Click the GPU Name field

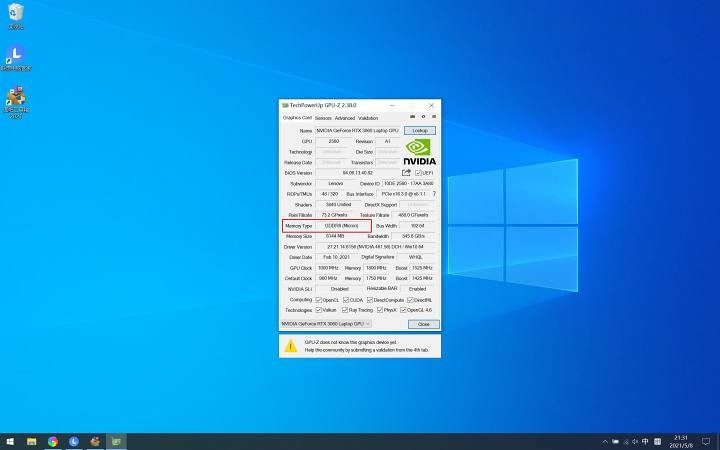(358, 130)
